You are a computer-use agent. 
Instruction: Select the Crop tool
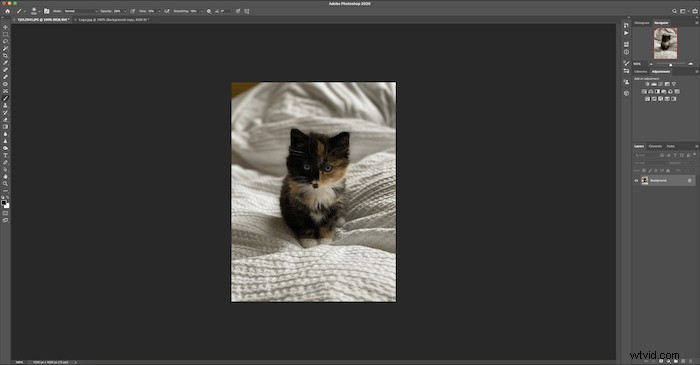(5, 56)
